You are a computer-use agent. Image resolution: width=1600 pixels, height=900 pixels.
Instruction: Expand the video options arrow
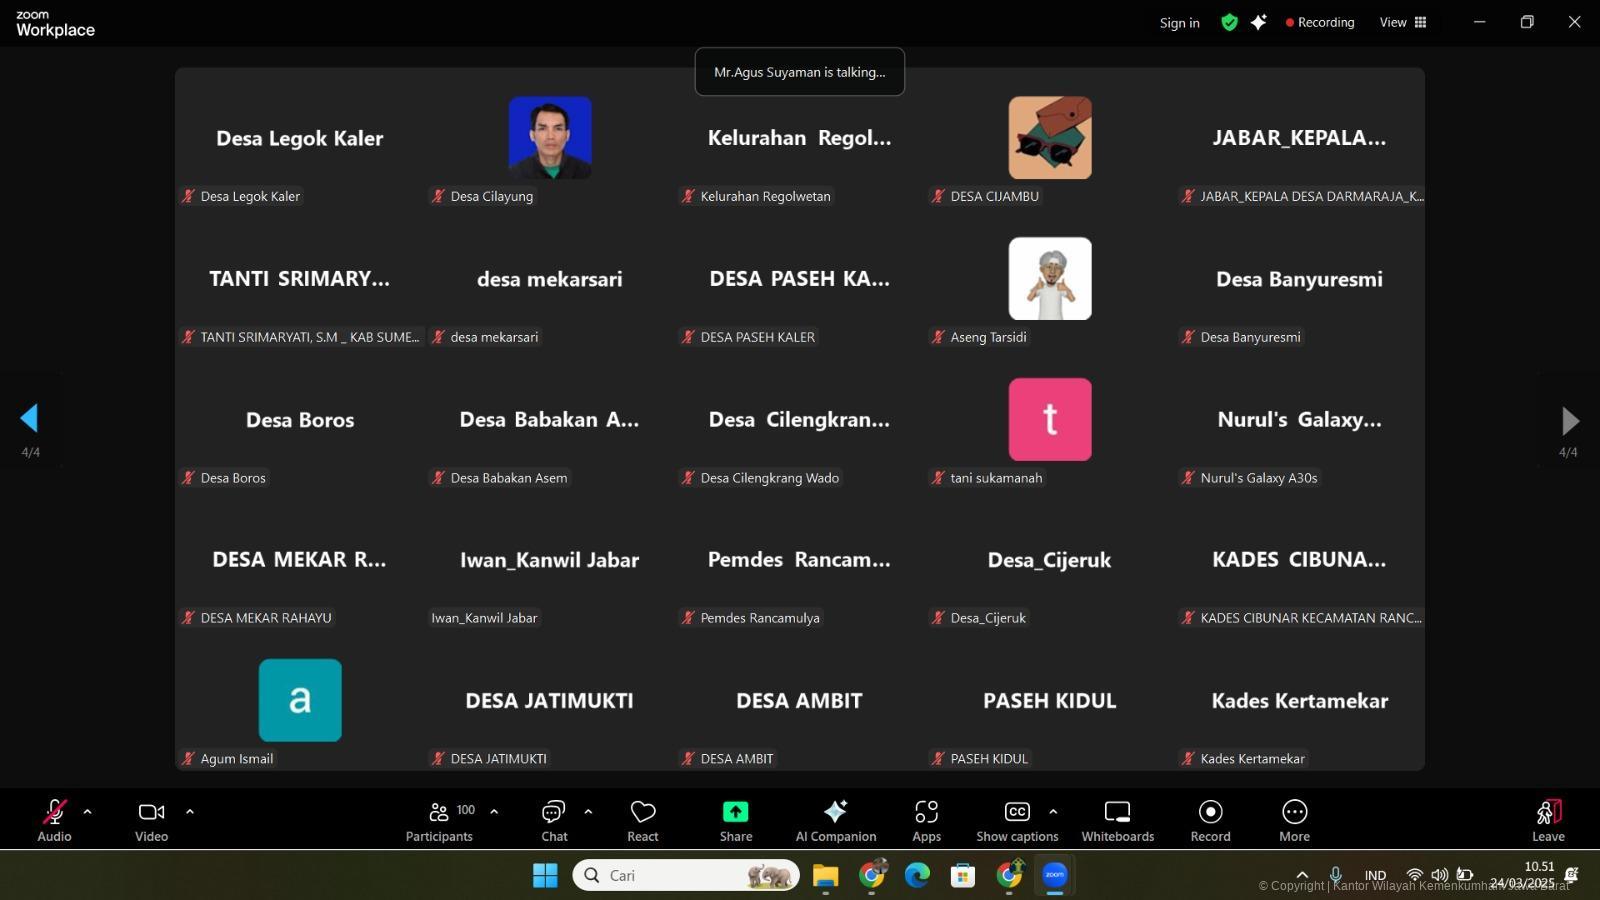coord(190,812)
